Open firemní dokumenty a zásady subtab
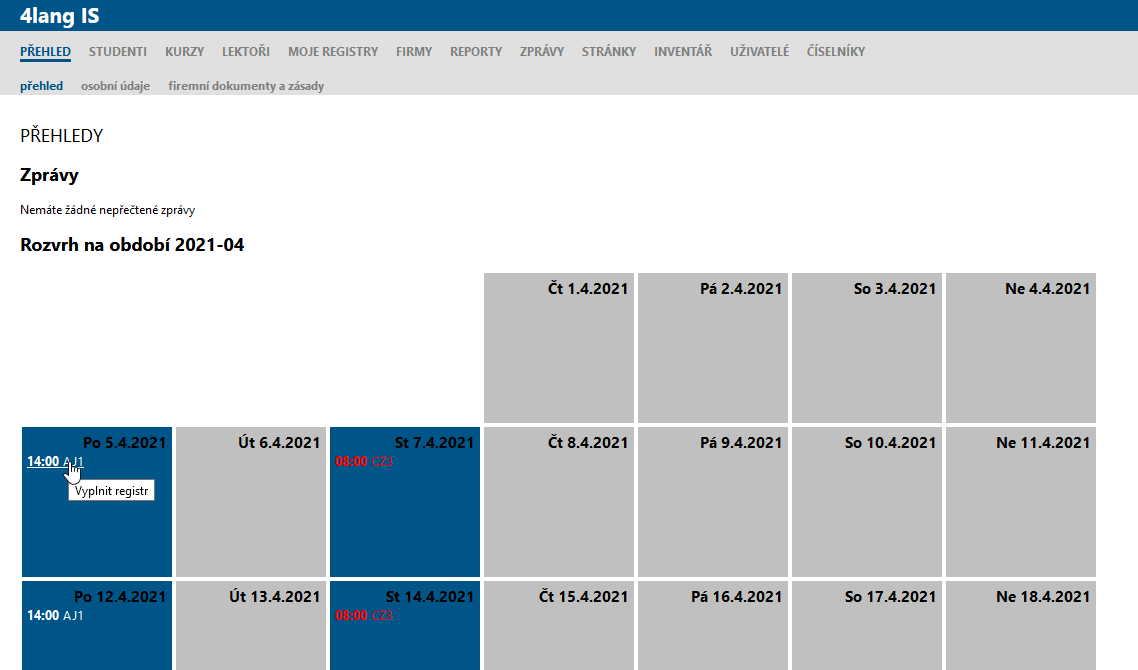 (246, 86)
